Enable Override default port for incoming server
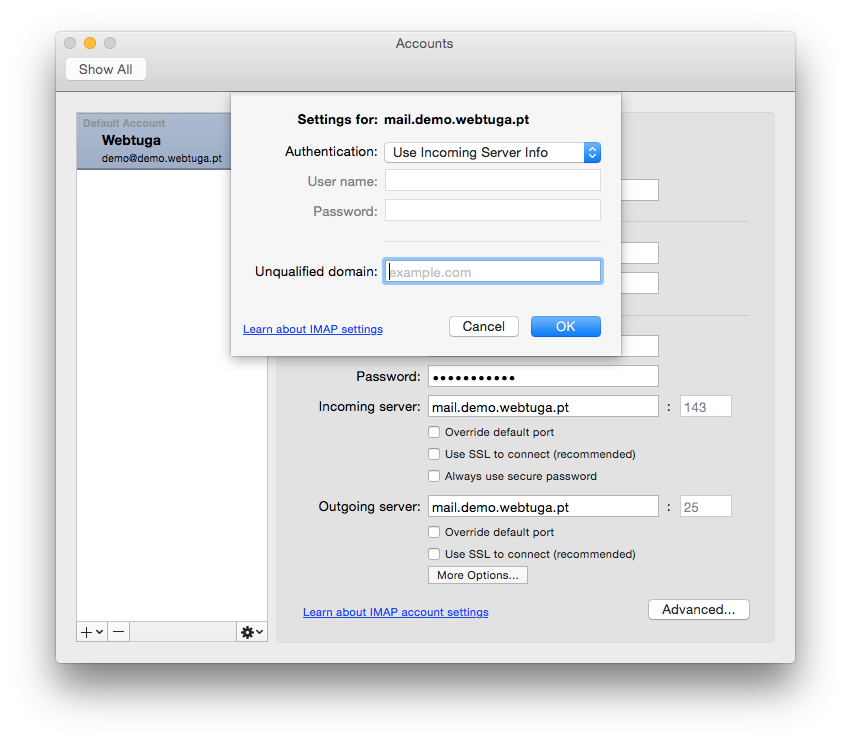Screen dimensions: 851x743 coord(434,431)
